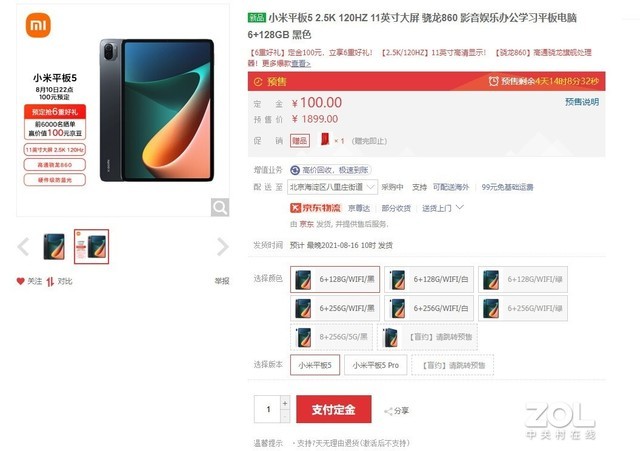Select the second promo thumbnail image
Image resolution: width=640 pixels, height=451 pixels.
click(91, 247)
